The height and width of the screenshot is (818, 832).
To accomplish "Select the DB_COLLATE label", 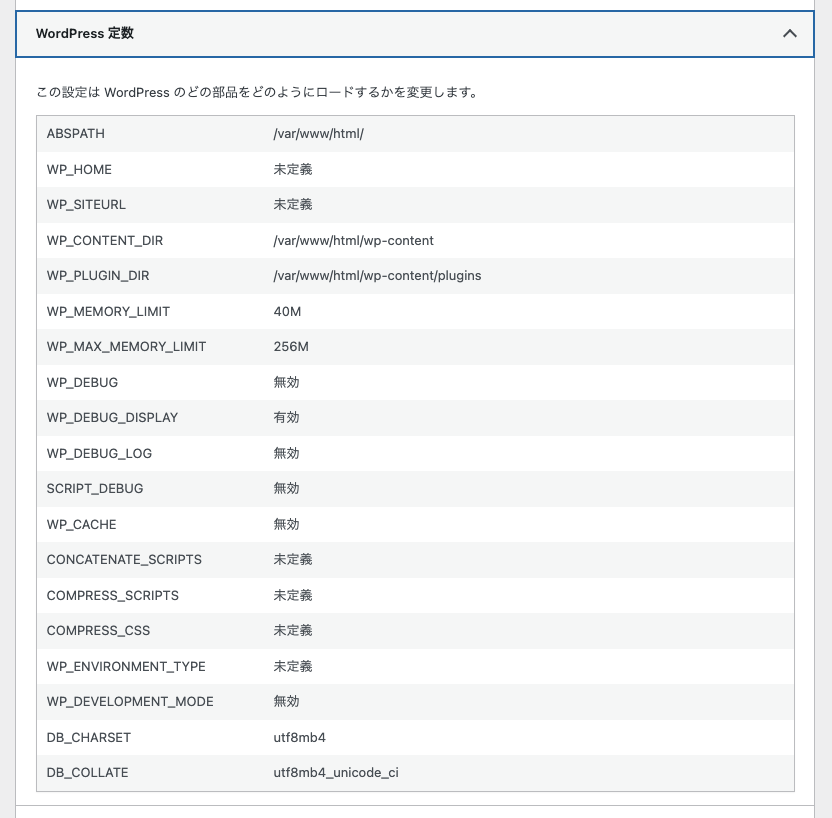I will pyautogui.click(x=88, y=773).
